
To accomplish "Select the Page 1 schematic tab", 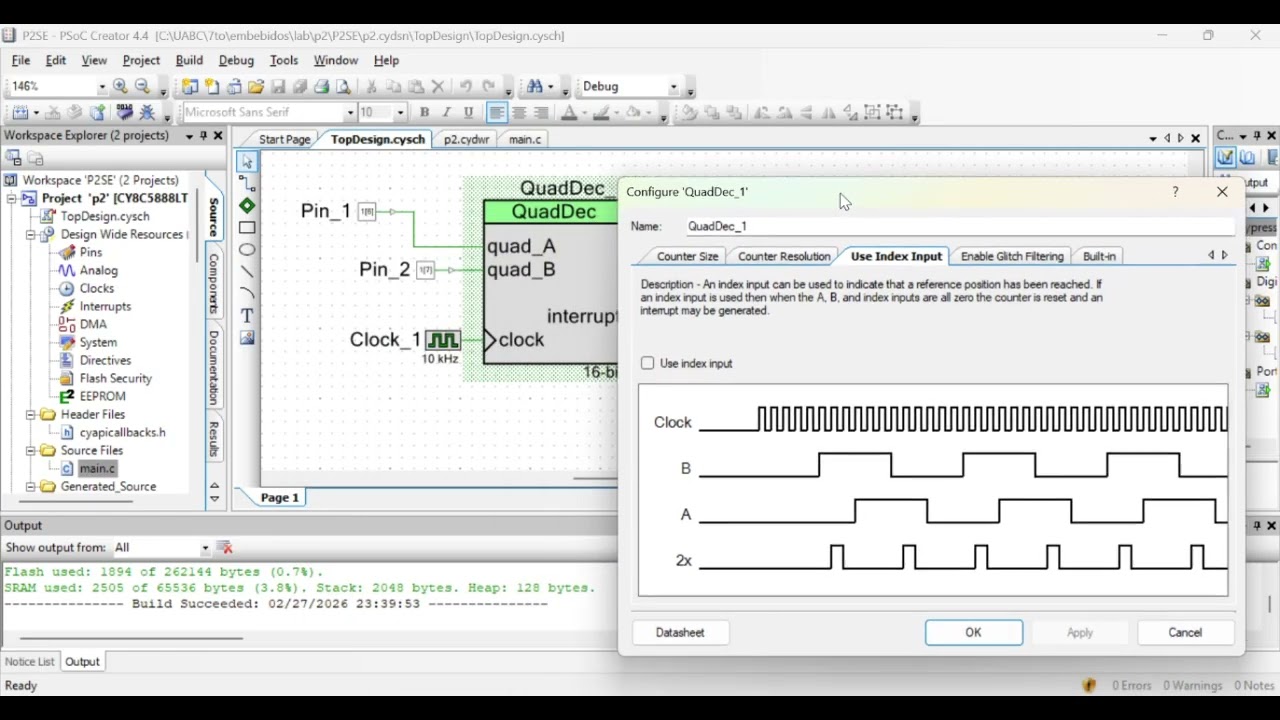I will click(x=280, y=497).
